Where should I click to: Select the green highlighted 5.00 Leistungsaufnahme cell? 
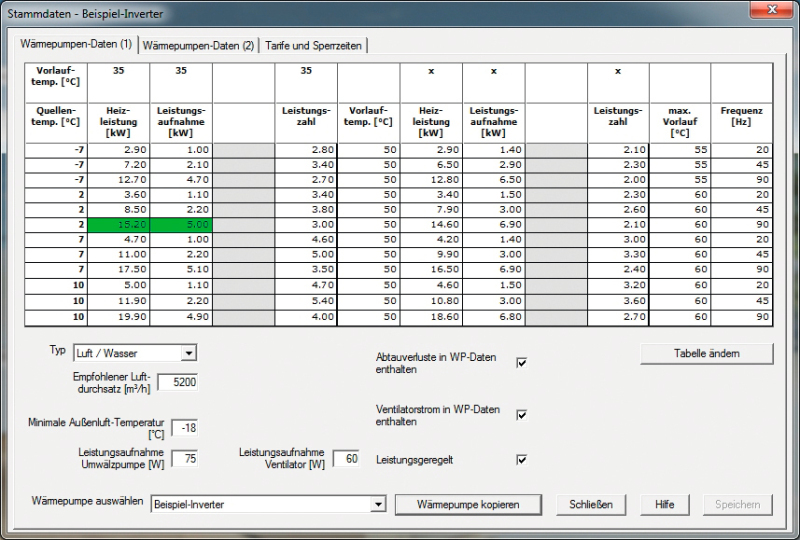pos(181,225)
